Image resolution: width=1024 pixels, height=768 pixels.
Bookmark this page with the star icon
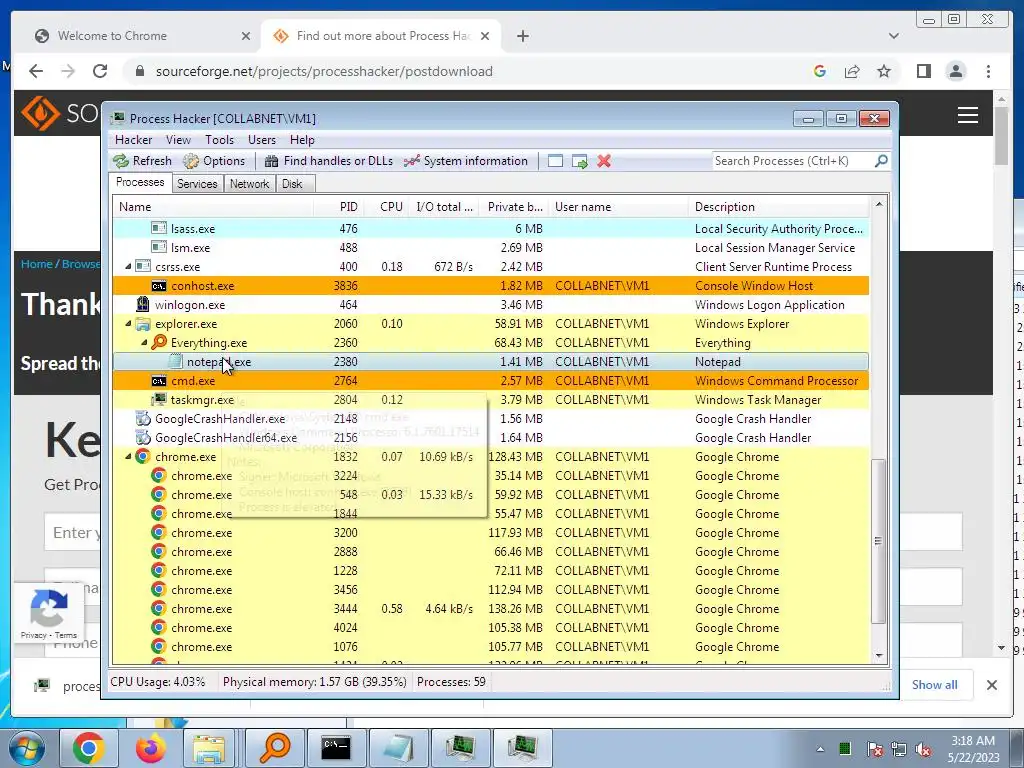pos(884,71)
